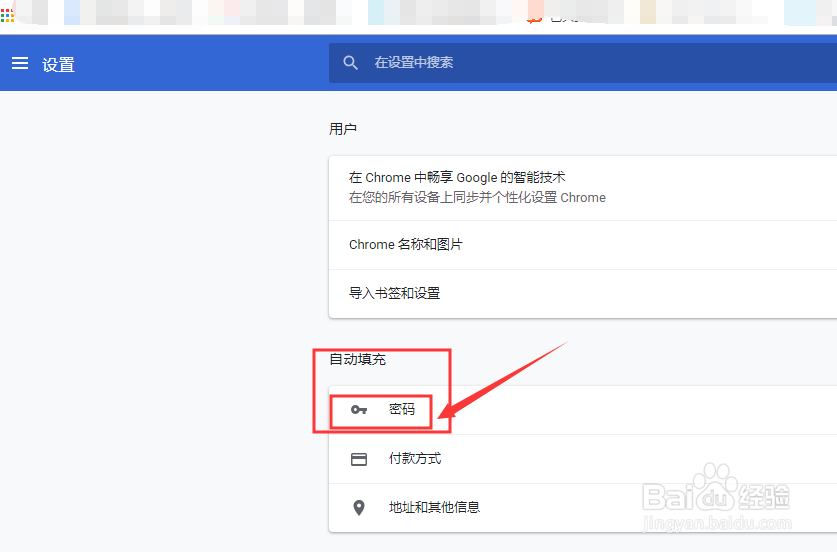Open Chrome 名称和图片 settings row
837x552 pixels.
point(583,245)
